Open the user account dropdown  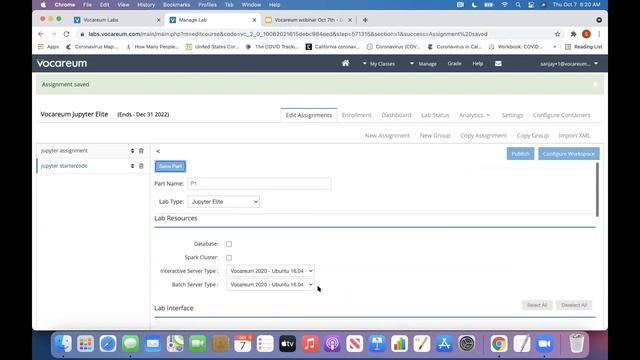pos(569,64)
